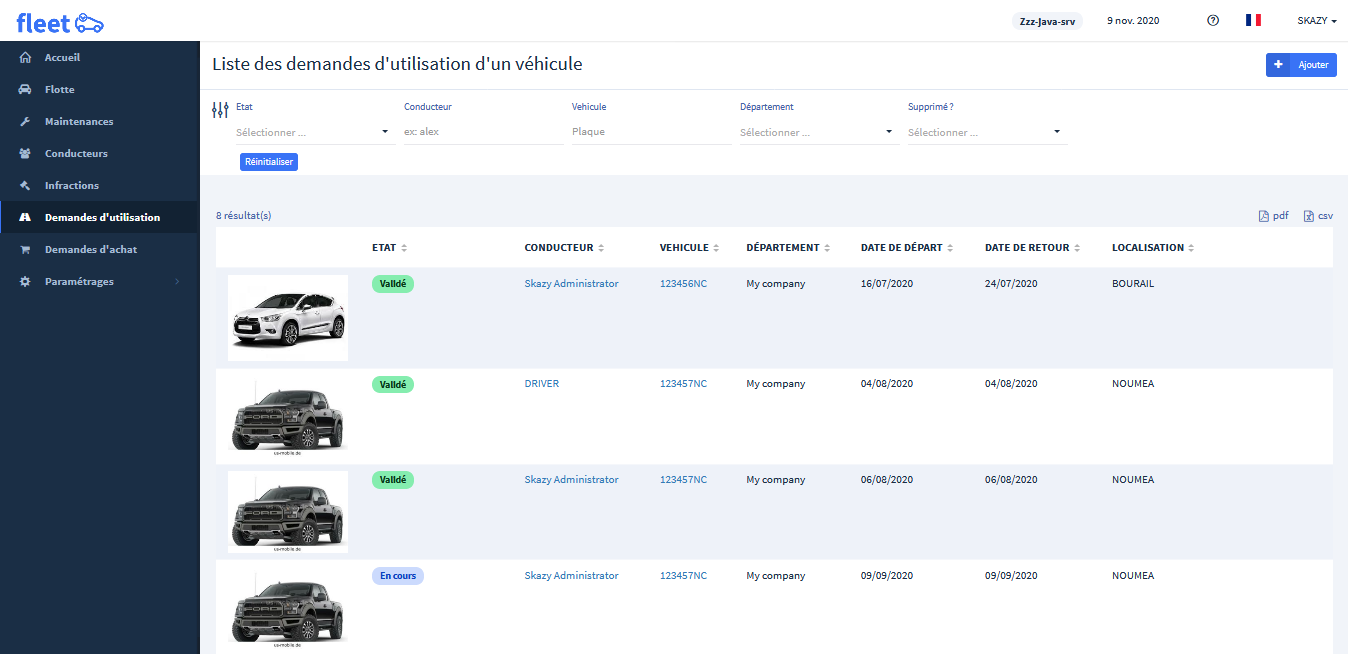Select the Maintenances wrench icon

24,121
